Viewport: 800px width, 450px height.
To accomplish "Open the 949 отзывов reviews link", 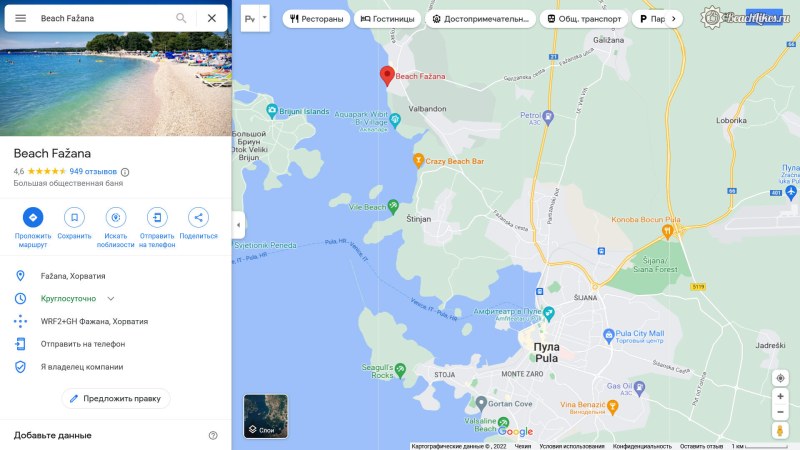I will coord(93,171).
